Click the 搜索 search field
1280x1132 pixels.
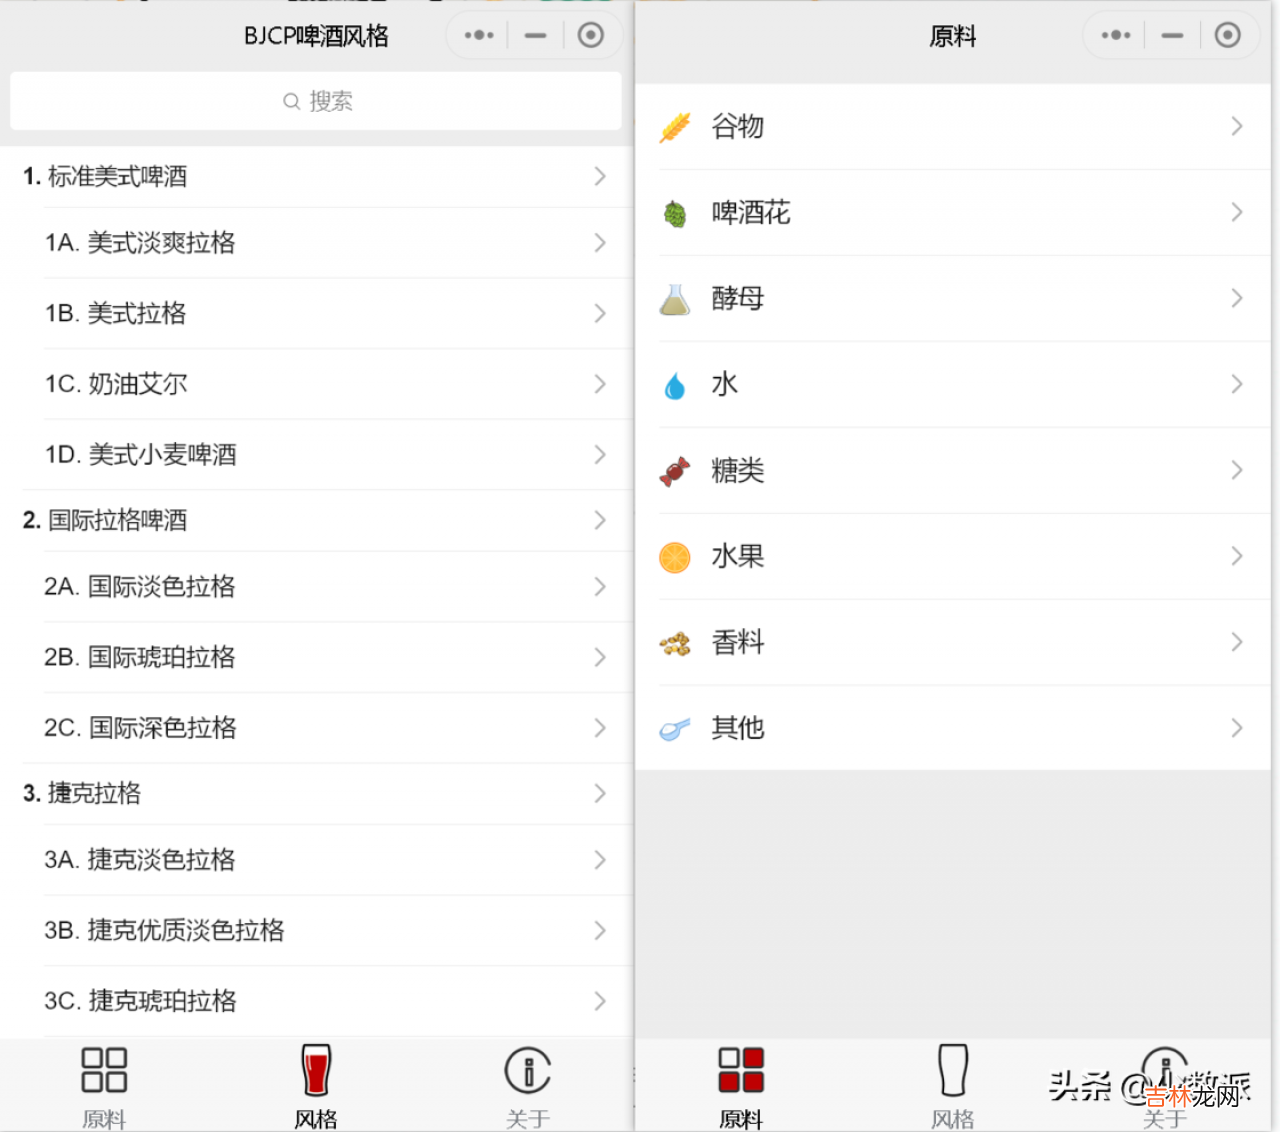click(x=316, y=101)
